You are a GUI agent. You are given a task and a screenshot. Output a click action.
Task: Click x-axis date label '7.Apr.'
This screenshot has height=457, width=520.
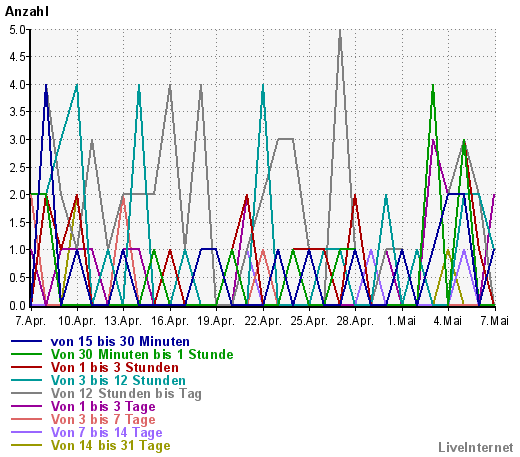30,321
